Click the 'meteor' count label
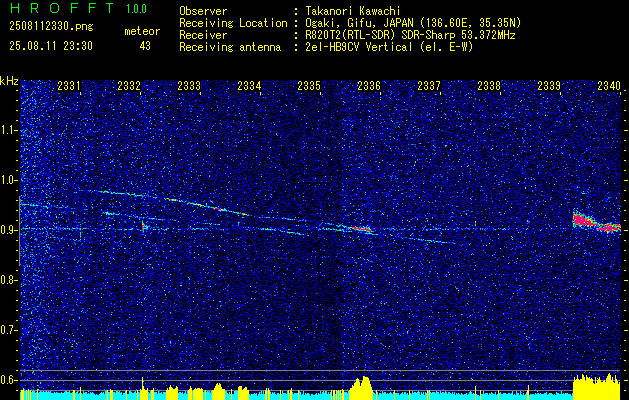Screen dimensions: 629x400 (x=142, y=31)
